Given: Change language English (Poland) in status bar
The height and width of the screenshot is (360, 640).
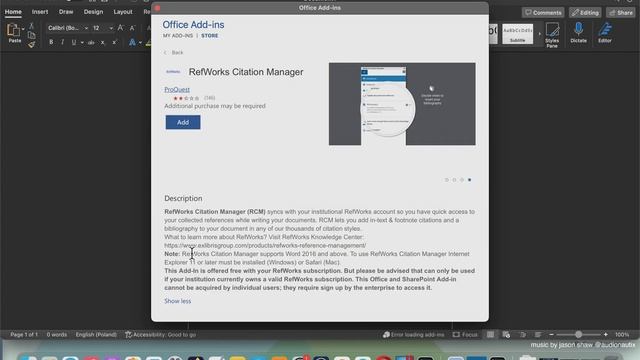Looking at the screenshot, I should [96, 335].
